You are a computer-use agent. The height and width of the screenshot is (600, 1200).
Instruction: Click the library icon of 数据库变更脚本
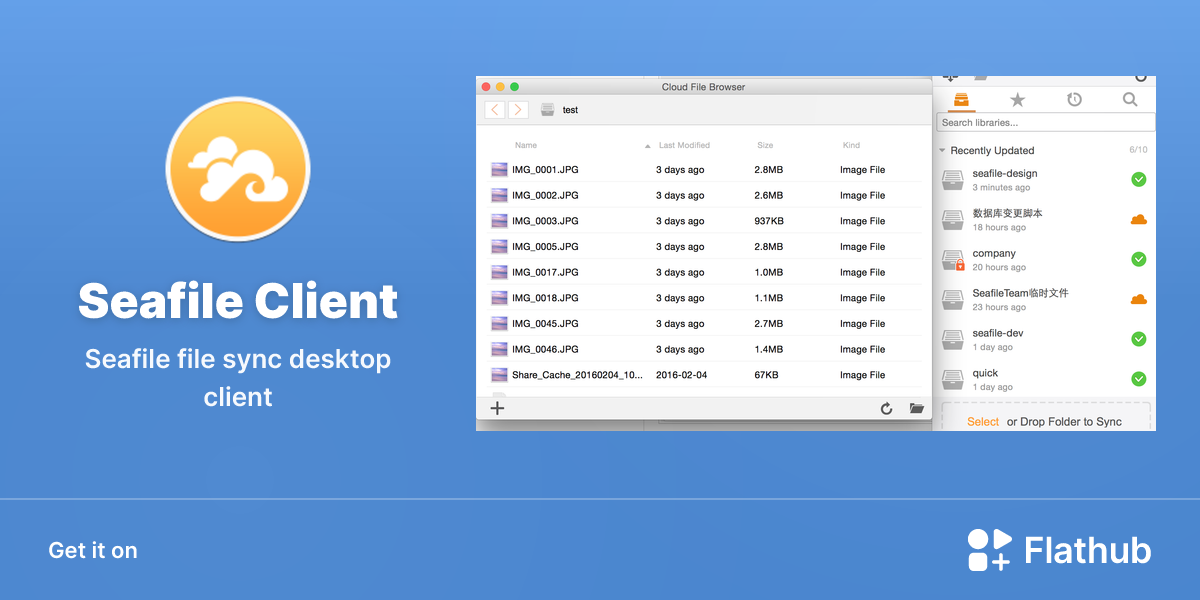click(953, 220)
